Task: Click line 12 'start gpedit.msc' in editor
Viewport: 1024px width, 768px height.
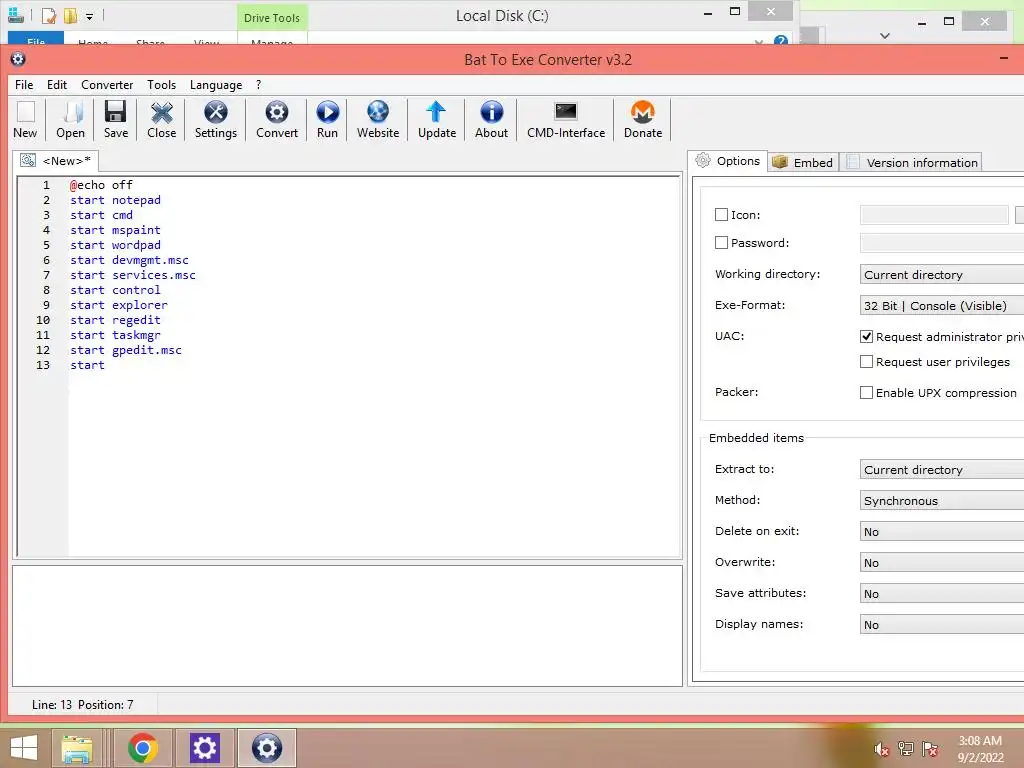Action: click(126, 350)
